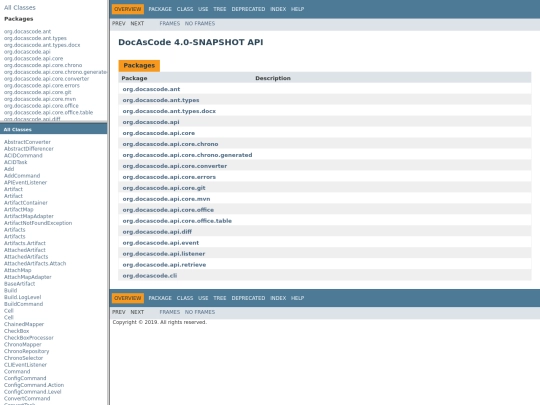Image resolution: width=540 pixels, height=405 pixels.
Task: Open org.docascode.ant.types in packages table
Action: click(x=161, y=100)
